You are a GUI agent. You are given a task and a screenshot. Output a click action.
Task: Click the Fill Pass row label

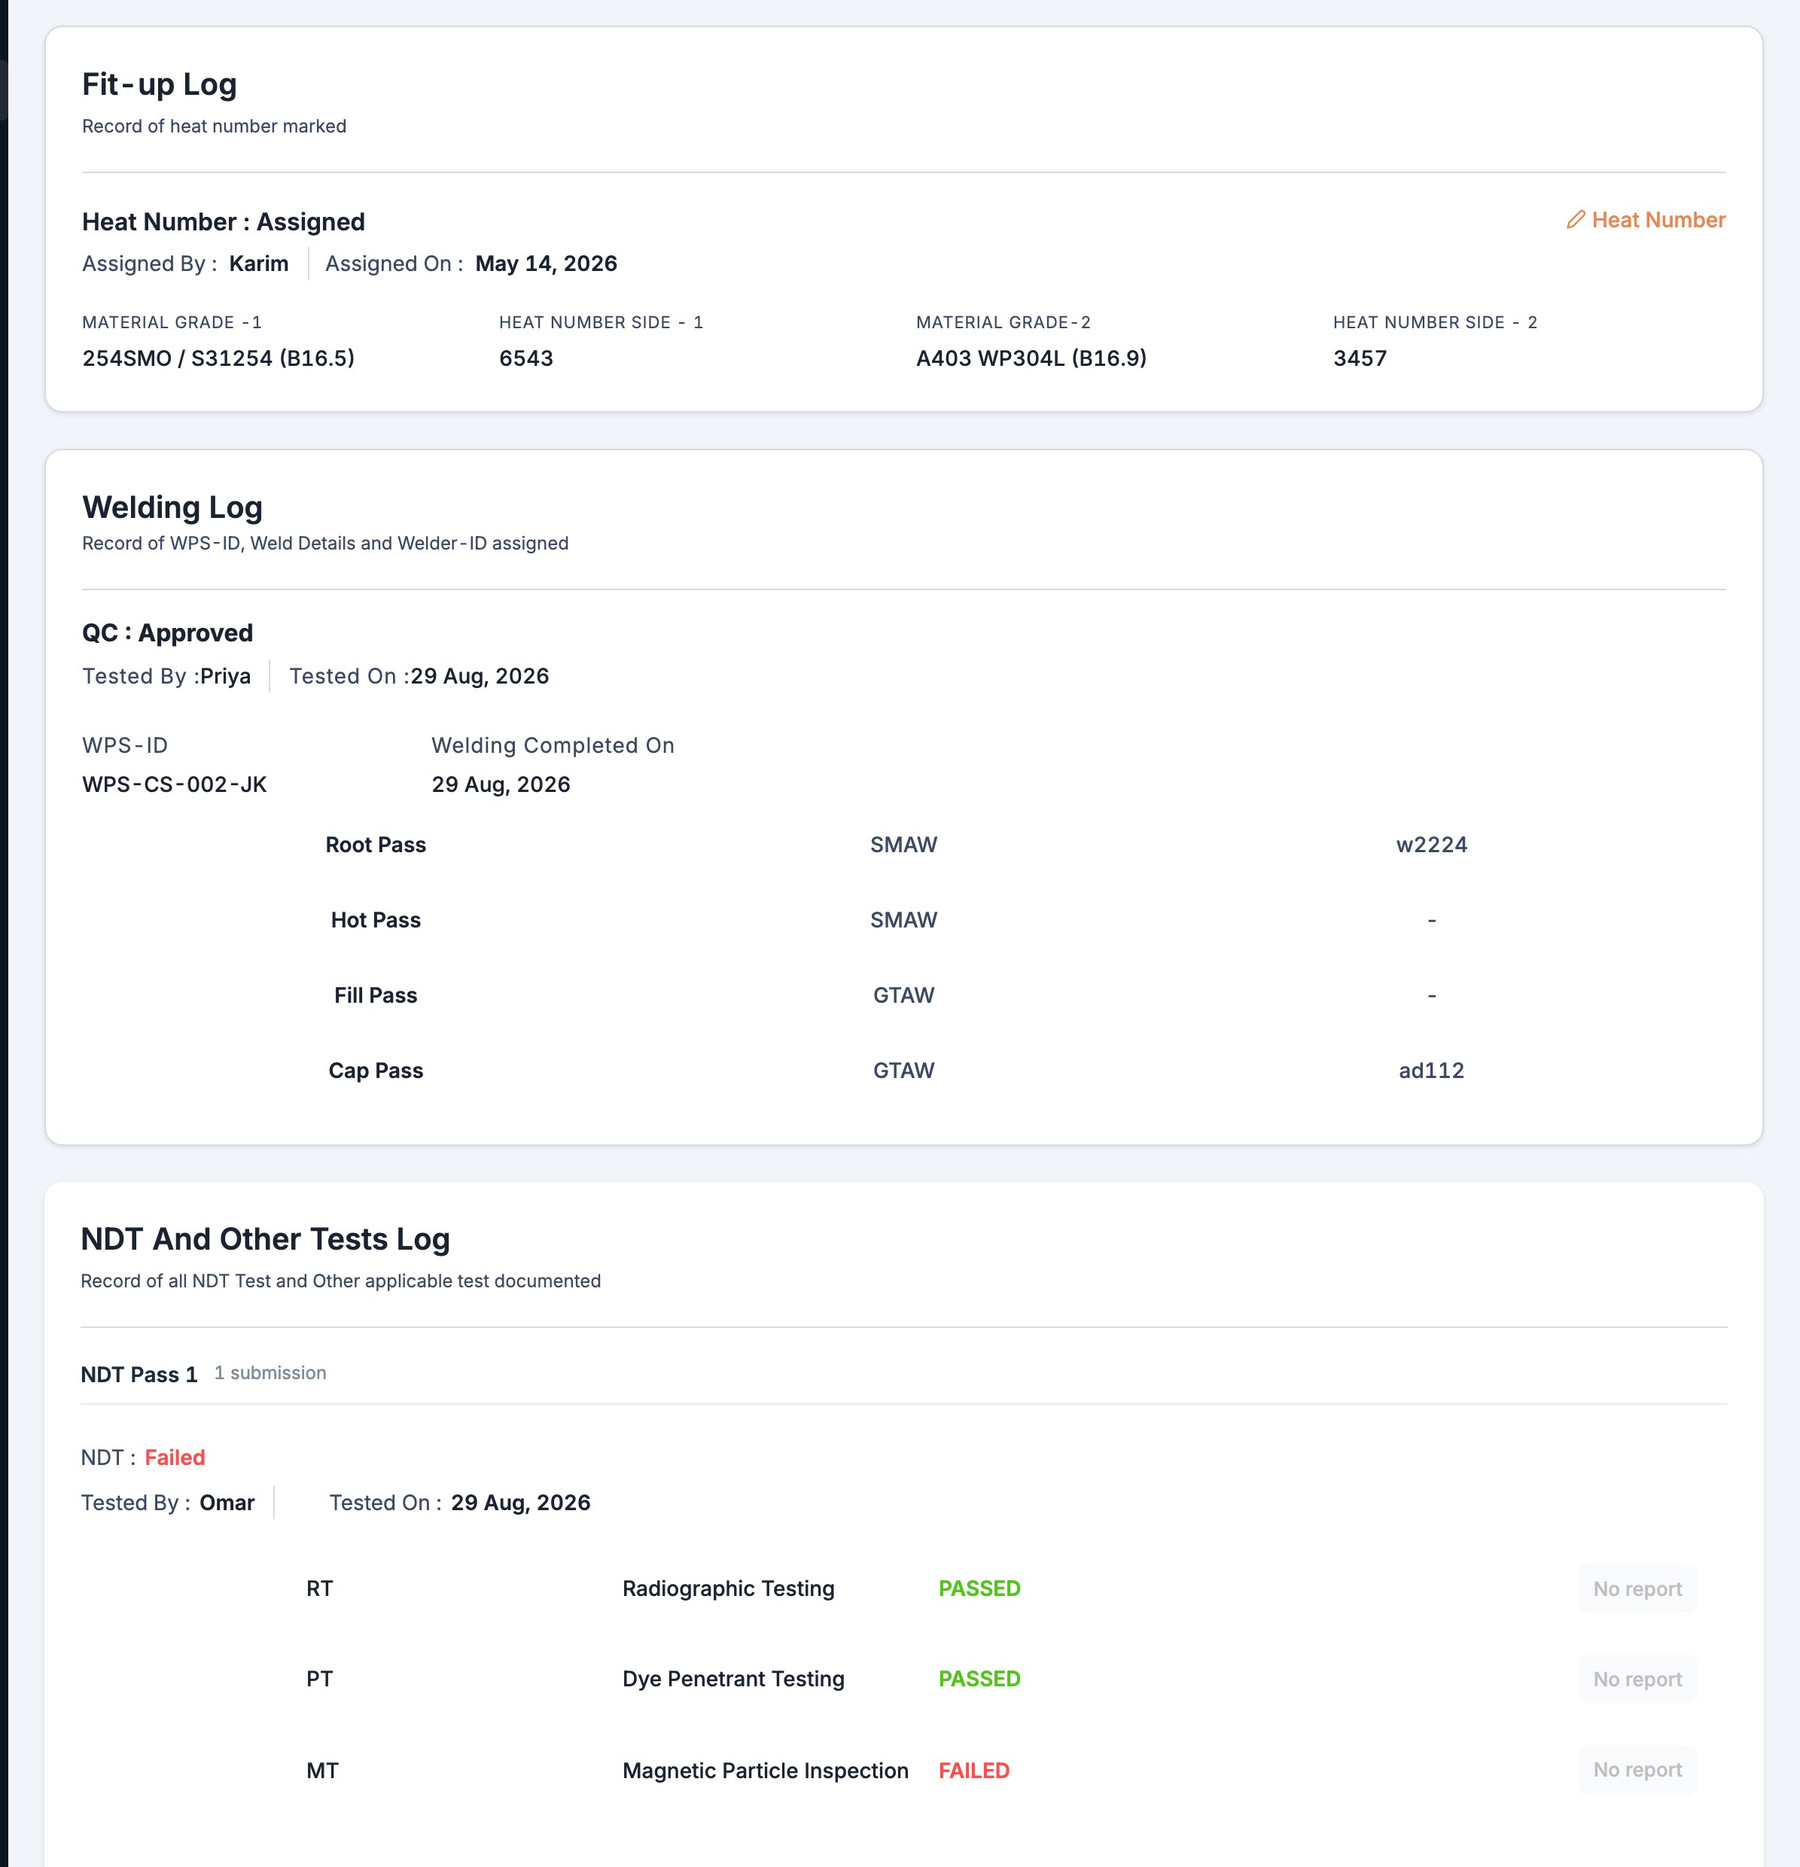[x=376, y=995]
